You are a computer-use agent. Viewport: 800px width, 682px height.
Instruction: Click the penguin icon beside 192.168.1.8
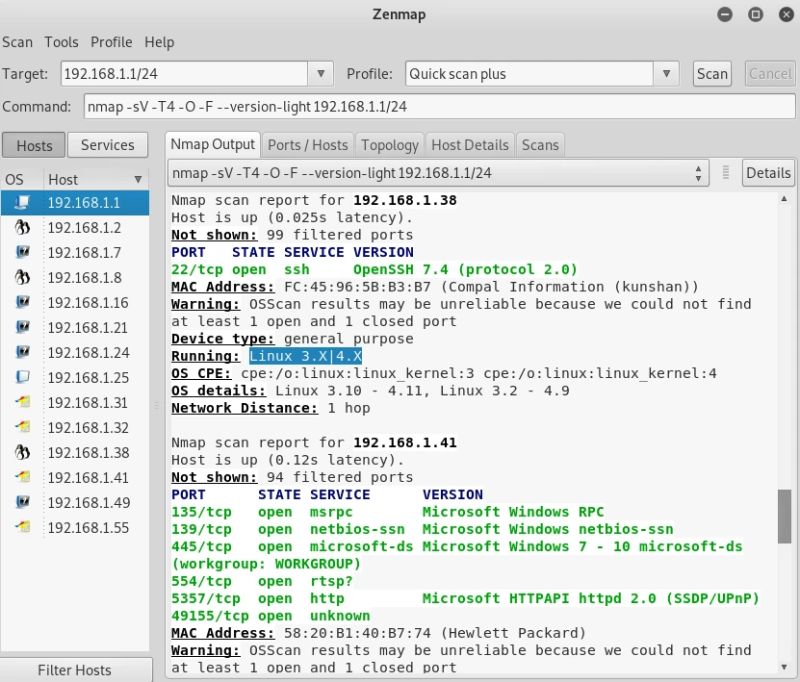[22, 277]
